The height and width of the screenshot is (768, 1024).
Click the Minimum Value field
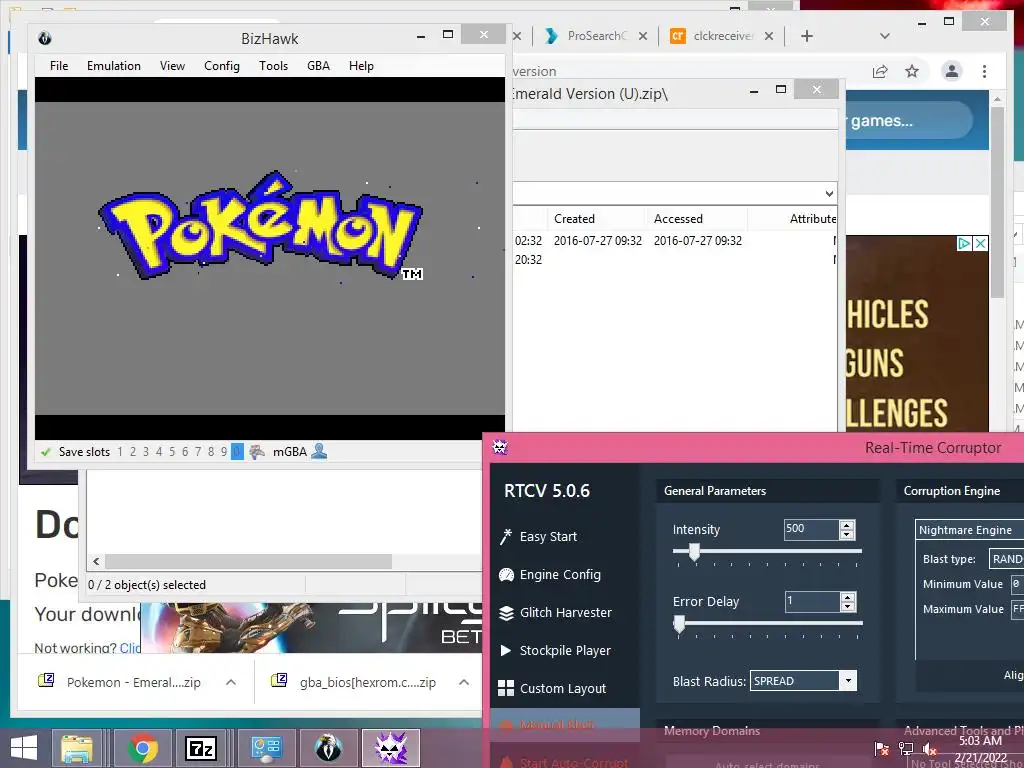(x=1017, y=584)
